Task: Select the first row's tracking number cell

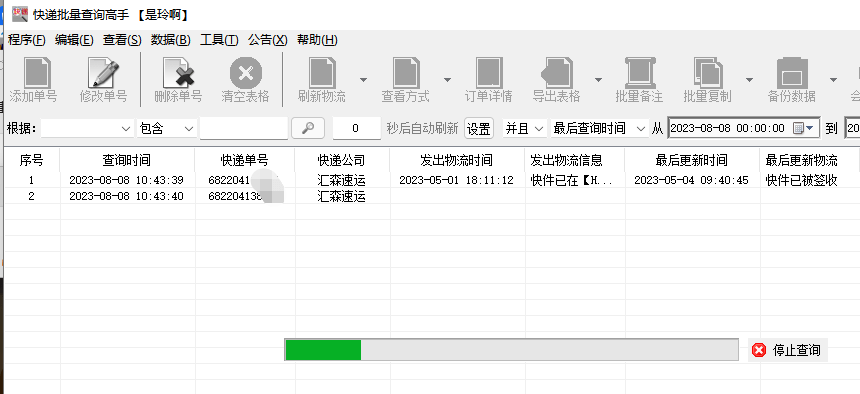Action: pos(245,180)
